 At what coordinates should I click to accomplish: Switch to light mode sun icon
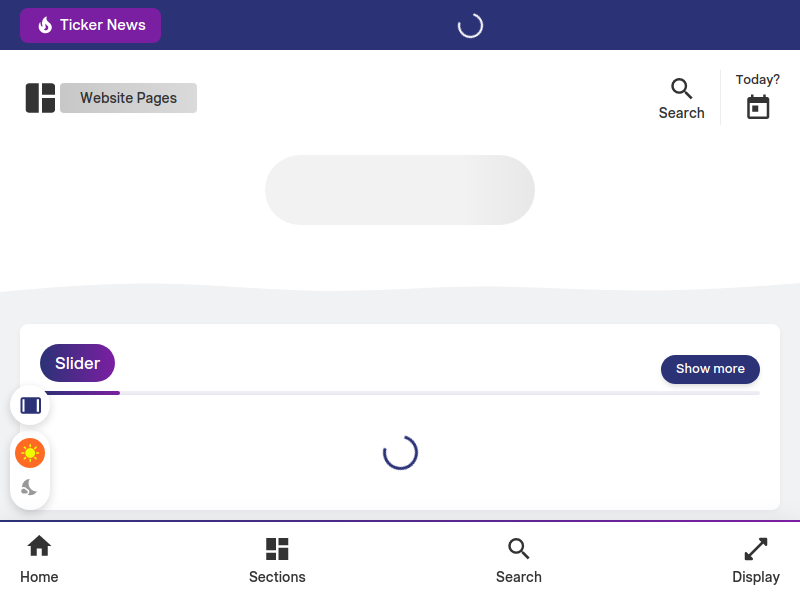coord(30,453)
